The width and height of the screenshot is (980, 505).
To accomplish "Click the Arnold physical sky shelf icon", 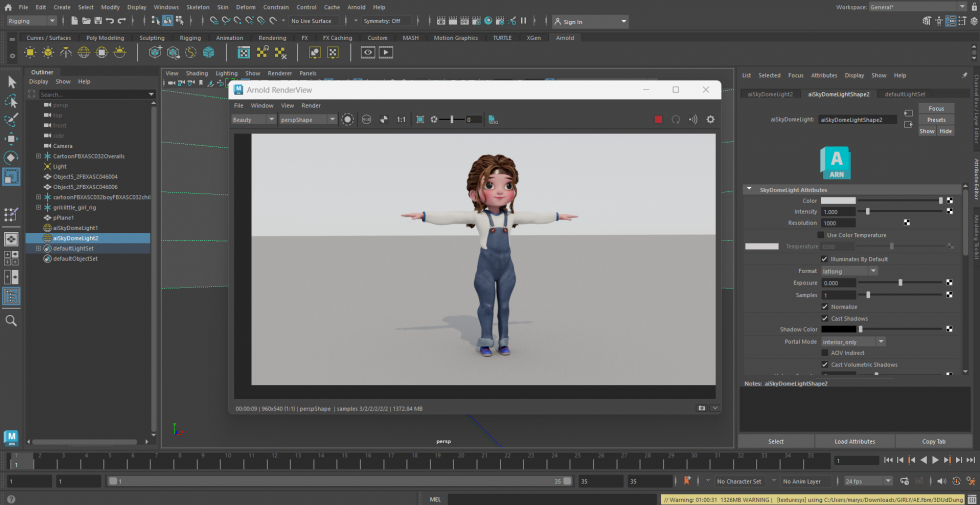I will click(x=119, y=52).
